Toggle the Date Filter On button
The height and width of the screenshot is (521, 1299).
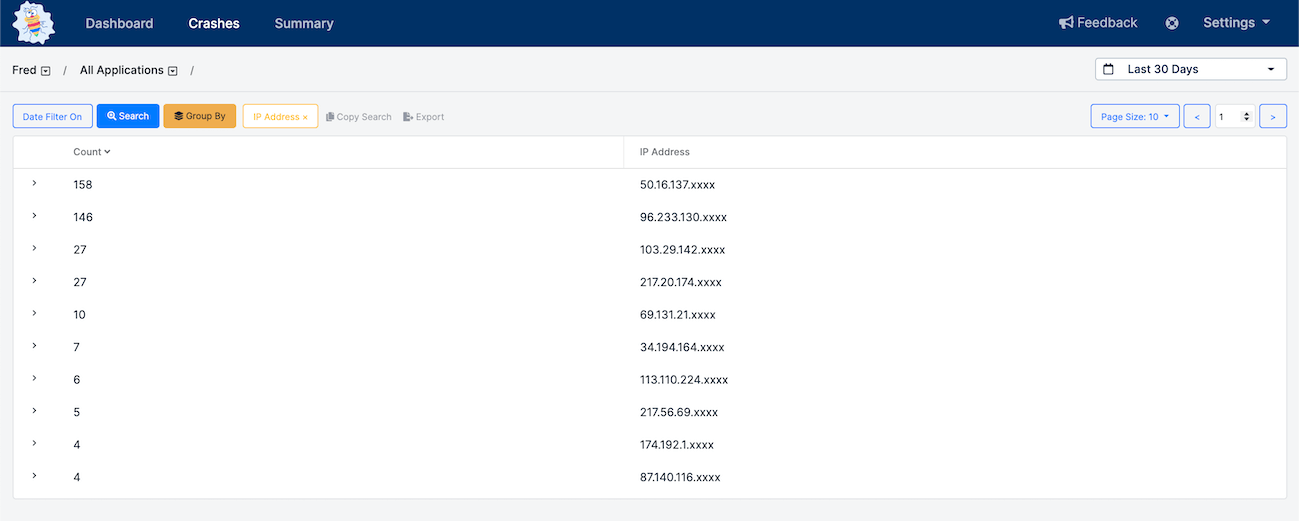point(52,117)
